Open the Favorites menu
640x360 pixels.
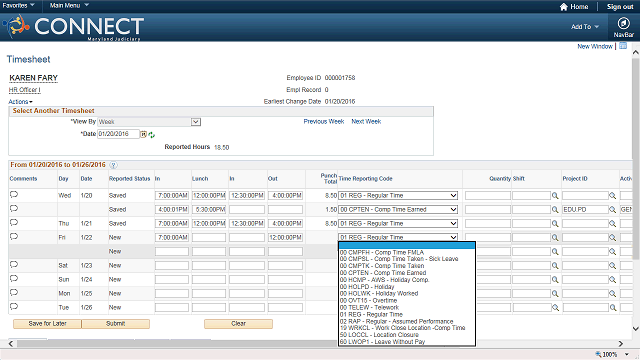tap(18, 5)
